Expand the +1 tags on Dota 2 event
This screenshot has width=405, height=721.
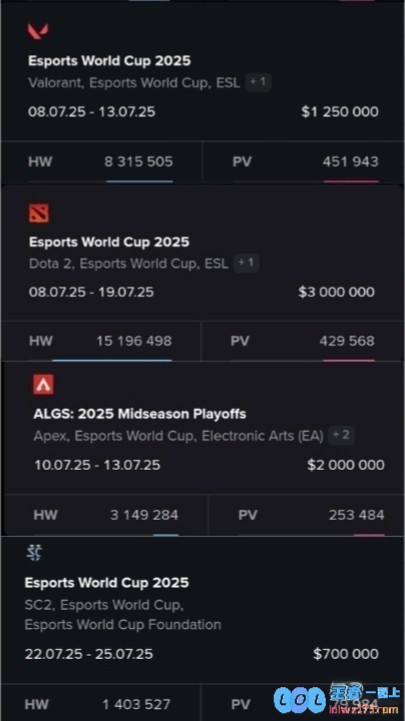click(246, 263)
